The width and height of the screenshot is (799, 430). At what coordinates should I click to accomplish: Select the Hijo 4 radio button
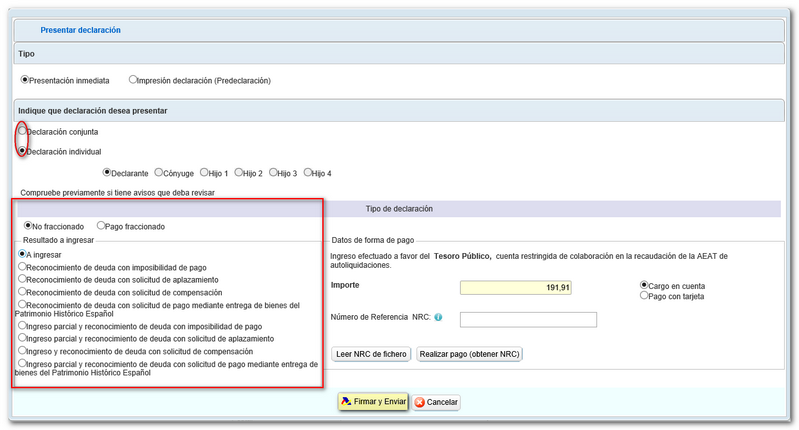(x=308, y=172)
